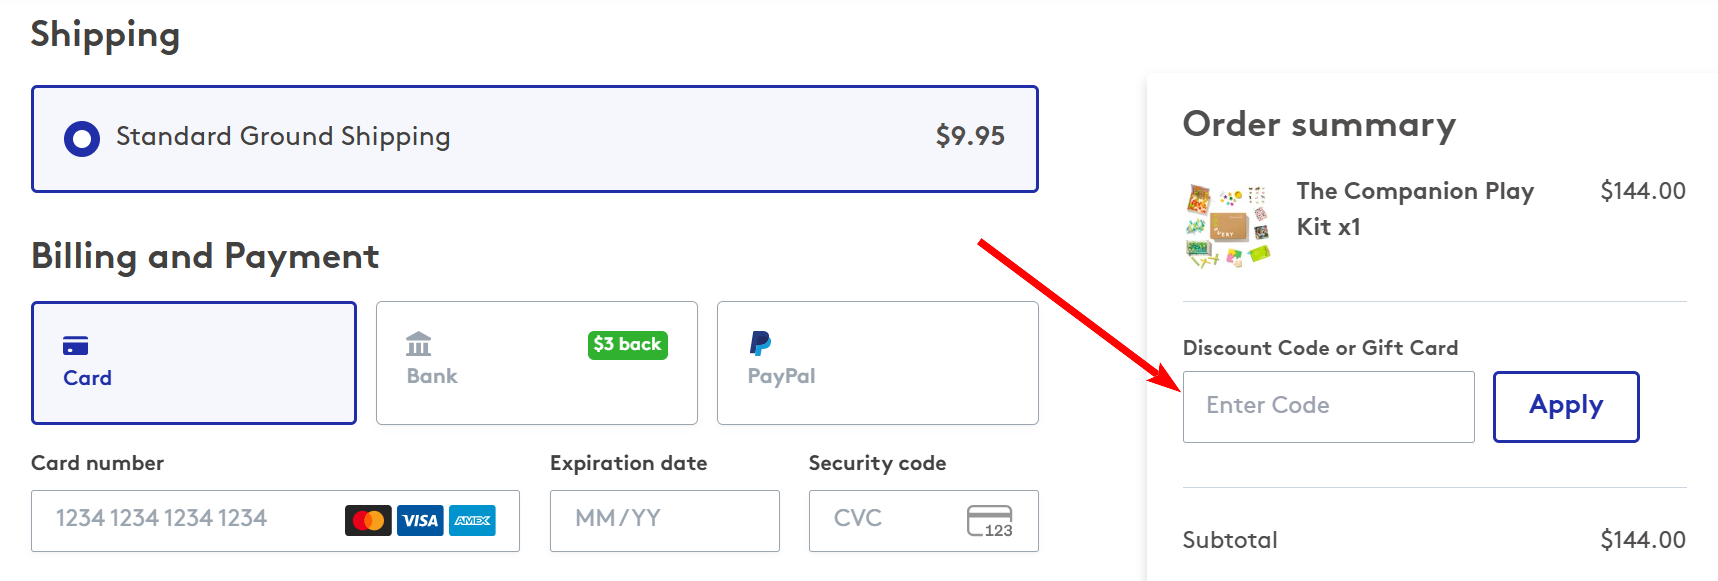Click the VISA icon in the card number field
This screenshot has height=581, width=1718.
(420, 520)
